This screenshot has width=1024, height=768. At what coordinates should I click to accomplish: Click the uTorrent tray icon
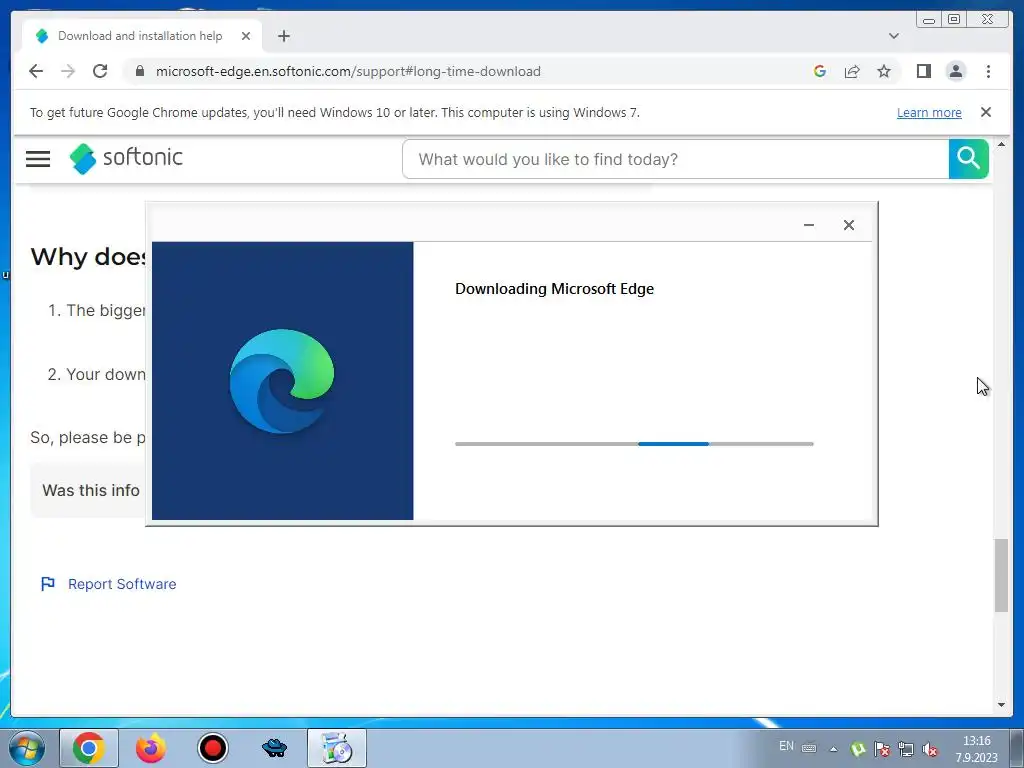(858, 749)
